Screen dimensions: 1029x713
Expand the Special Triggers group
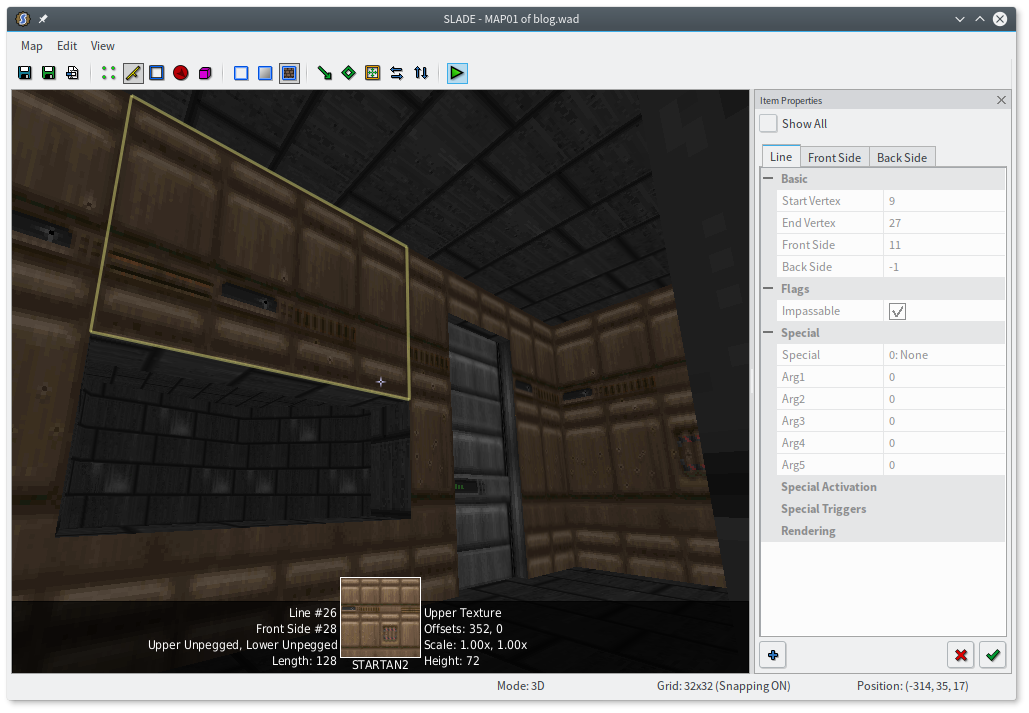coord(823,509)
